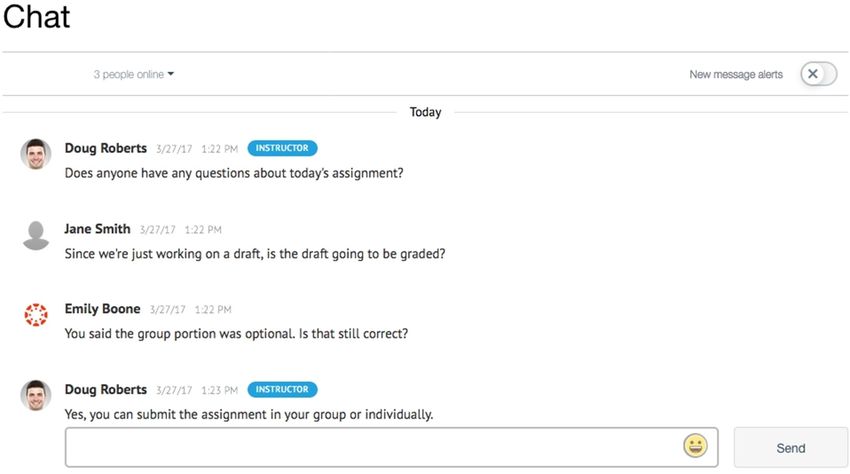The height and width of the screenshot is (474, 850).
Task: Click the Emily Boone name link
Action: pyautogui.click(x=102, y=309)
